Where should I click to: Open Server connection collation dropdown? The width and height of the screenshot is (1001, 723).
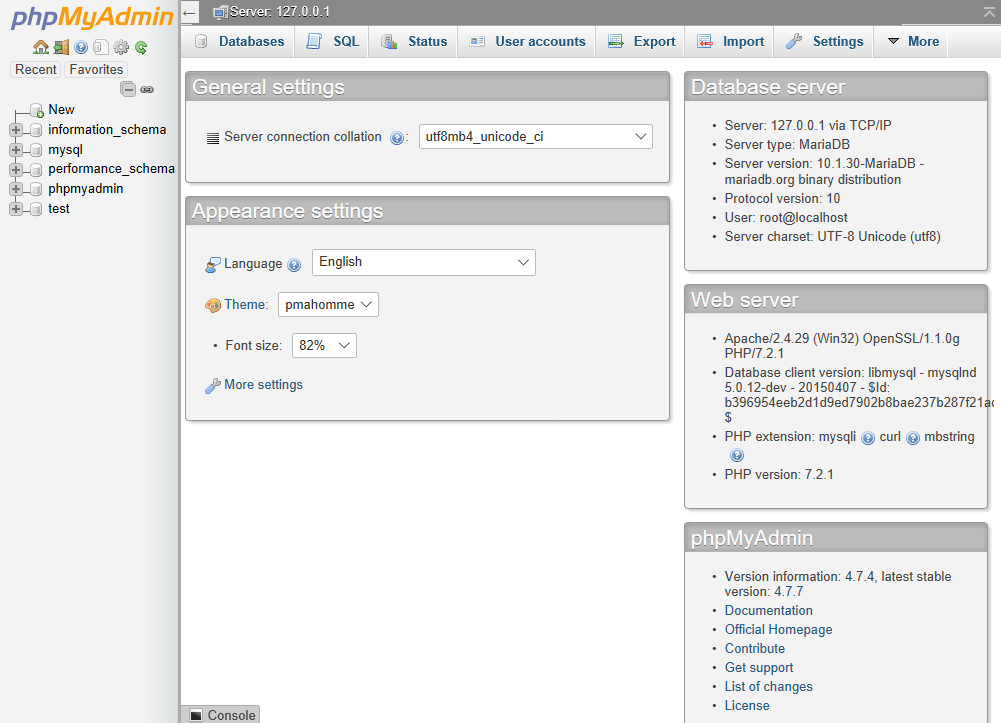[536, 137]
